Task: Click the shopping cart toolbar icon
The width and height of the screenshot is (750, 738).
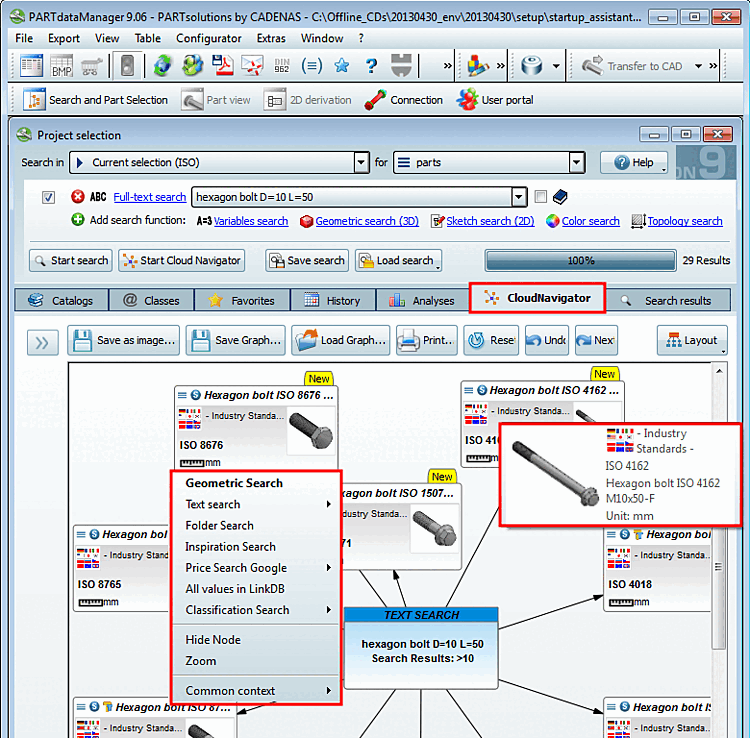Action: point(91,66)
